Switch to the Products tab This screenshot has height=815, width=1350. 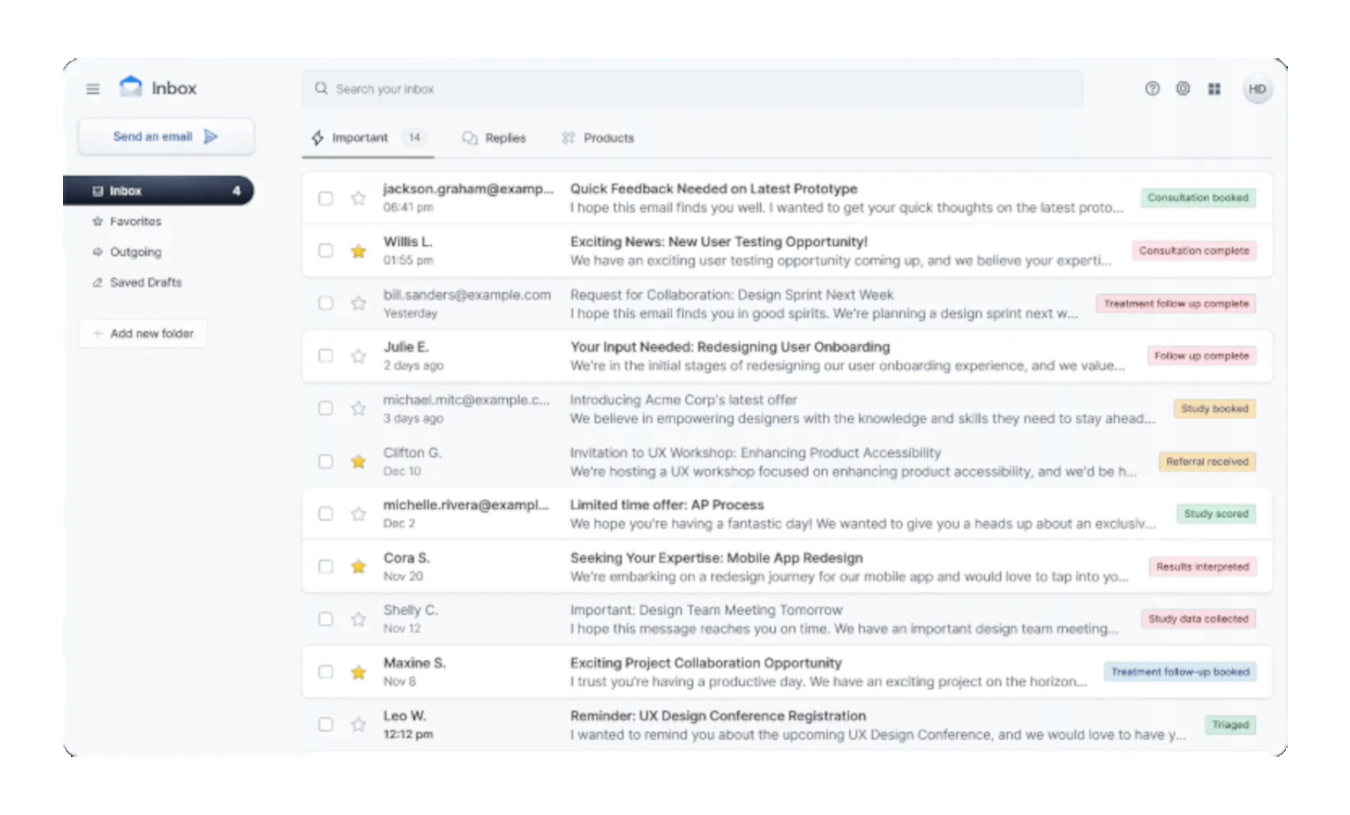pos(598,138)
